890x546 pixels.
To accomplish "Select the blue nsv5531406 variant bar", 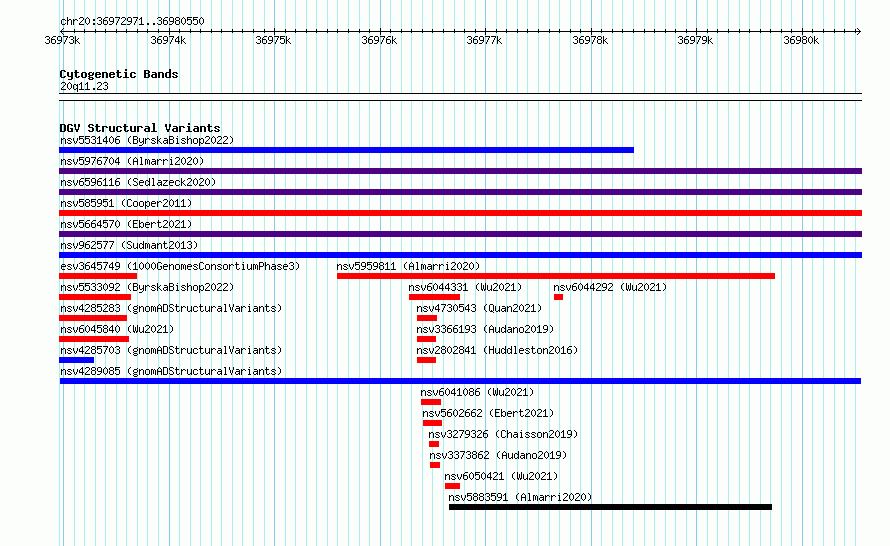I will (x=346, y=150).
